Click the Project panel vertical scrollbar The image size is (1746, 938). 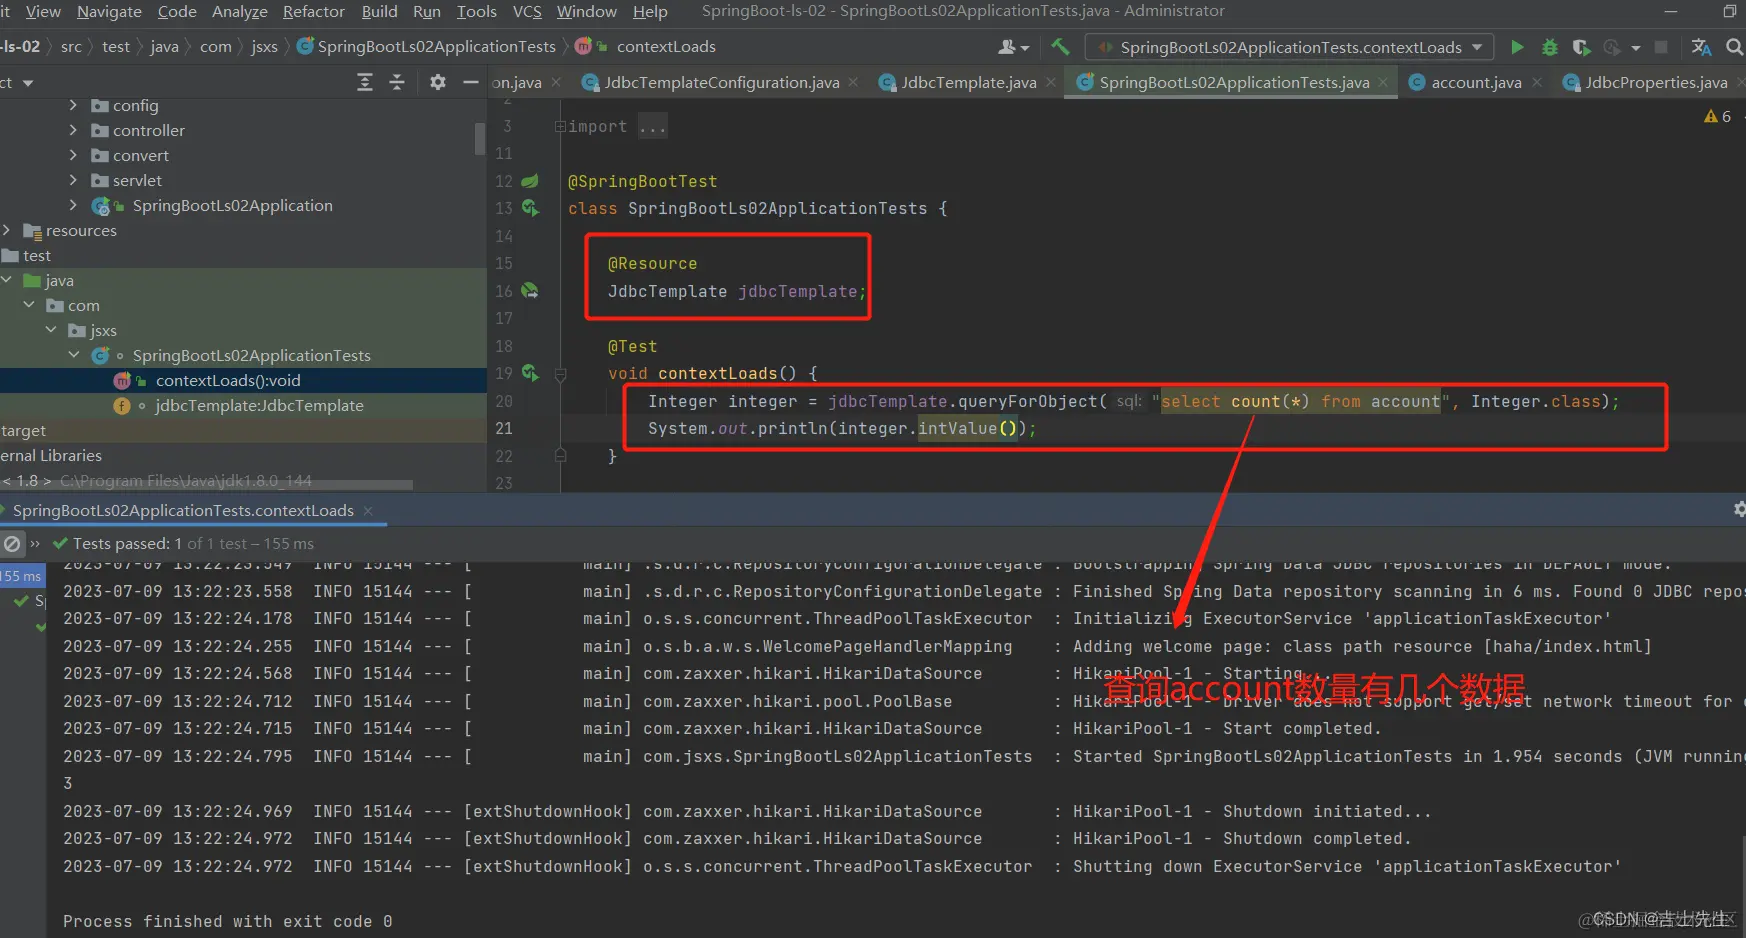click(x=480, y=138)
